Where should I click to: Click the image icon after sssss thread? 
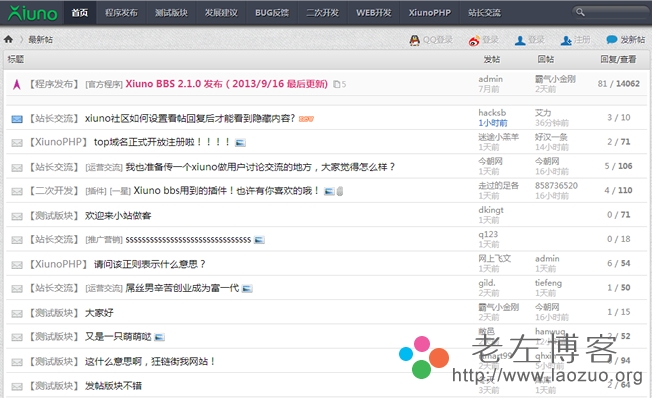[x=259, y=240]
